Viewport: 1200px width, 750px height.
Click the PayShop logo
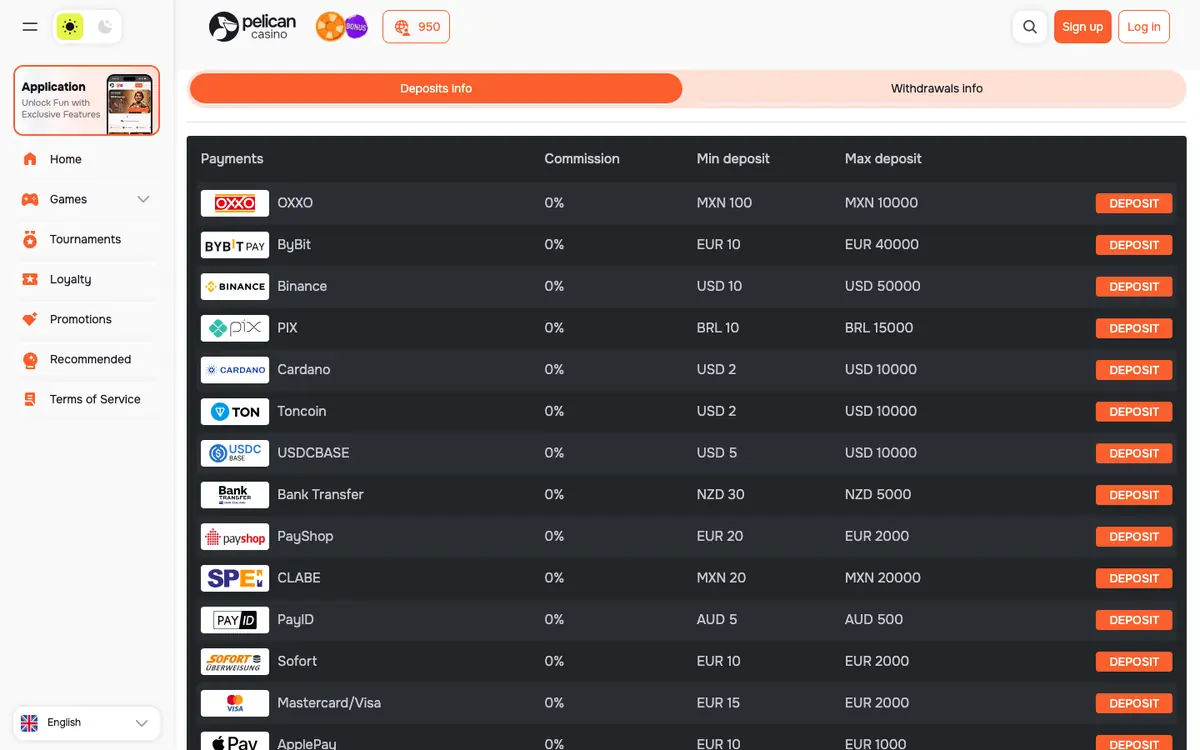point(235,536)
